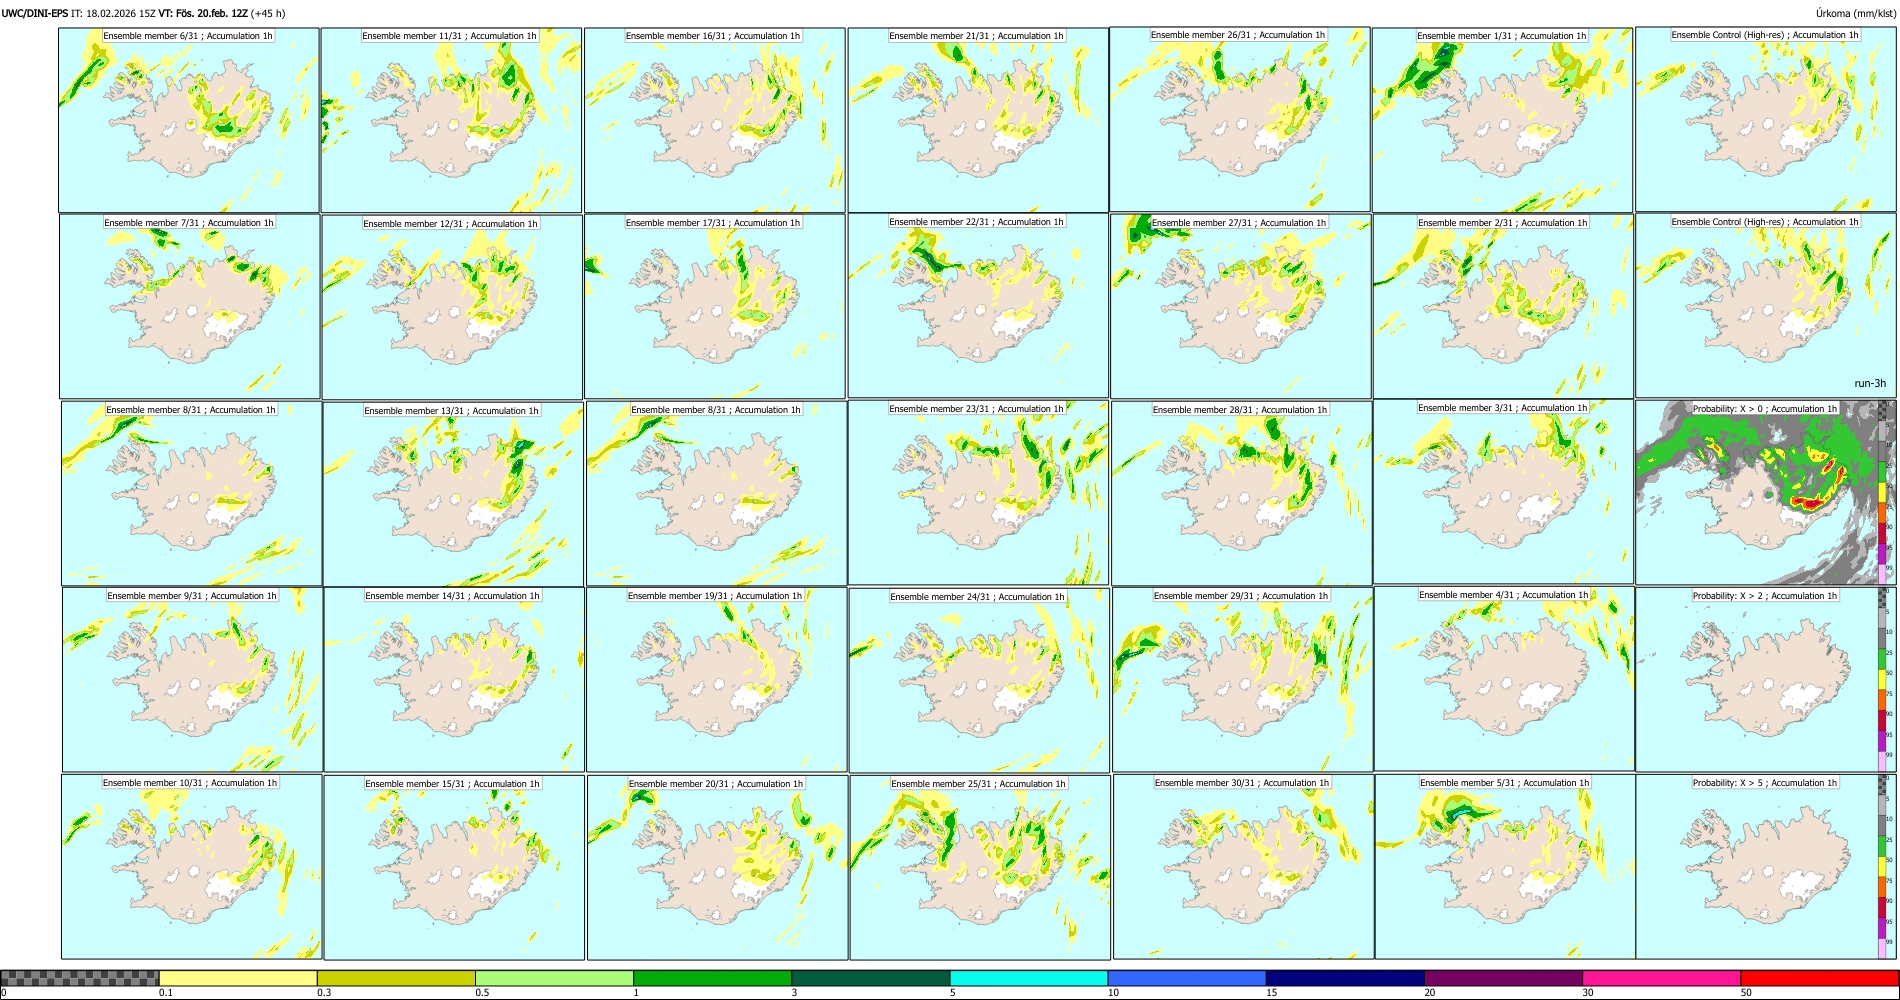
Task: Pick the light yellow 0.1–0.3 legend swatch
Action: (238, 978)
